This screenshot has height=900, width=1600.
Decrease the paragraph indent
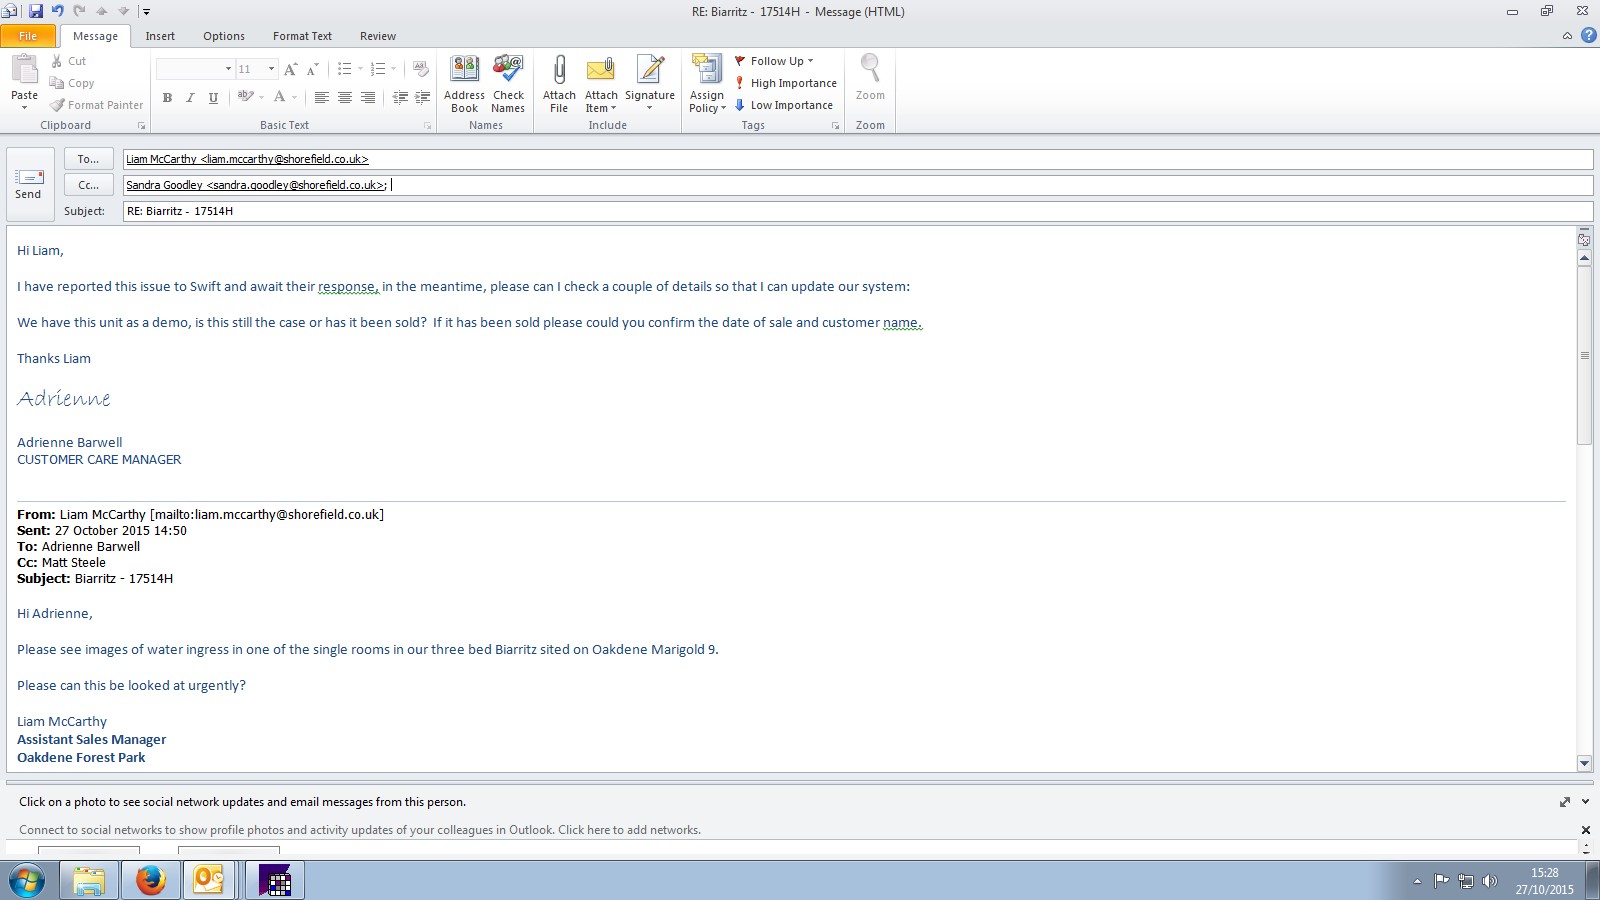(400, 97)
